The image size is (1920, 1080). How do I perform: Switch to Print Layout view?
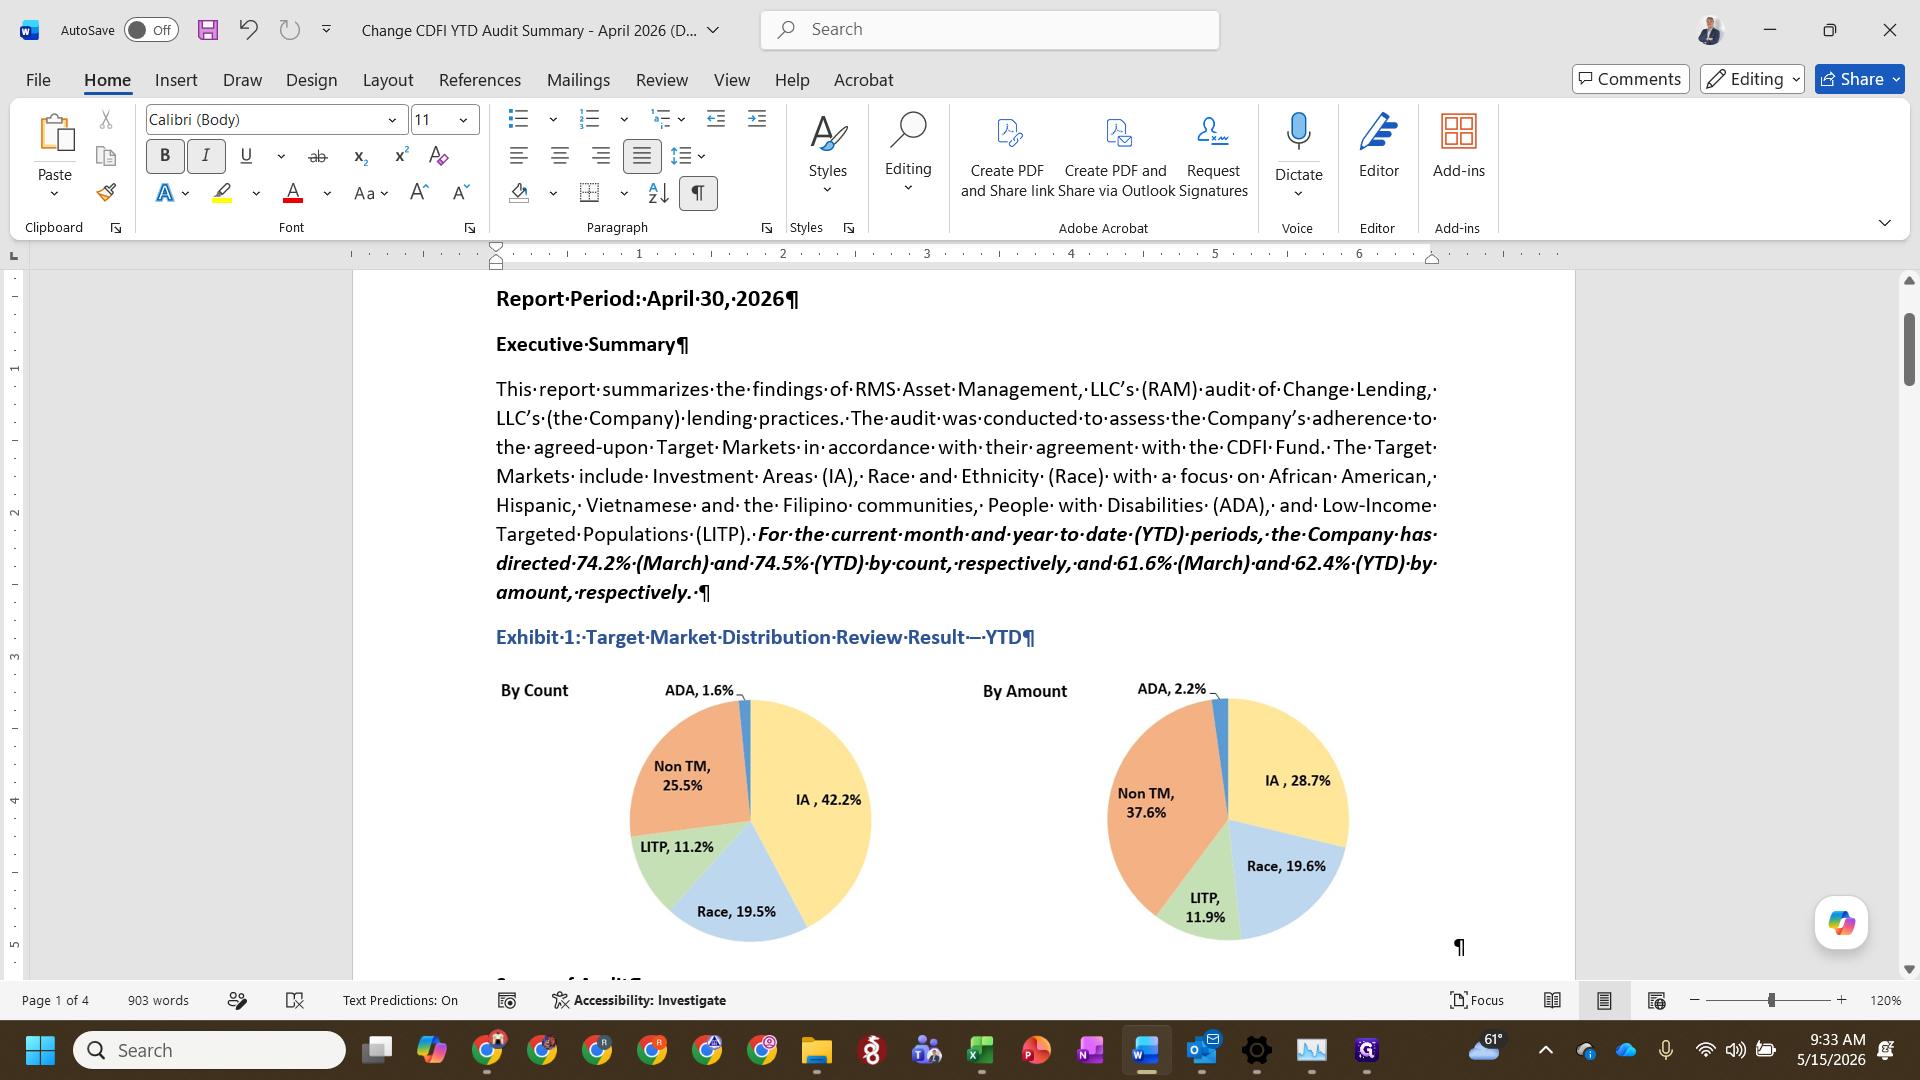pos(1604,1000)
